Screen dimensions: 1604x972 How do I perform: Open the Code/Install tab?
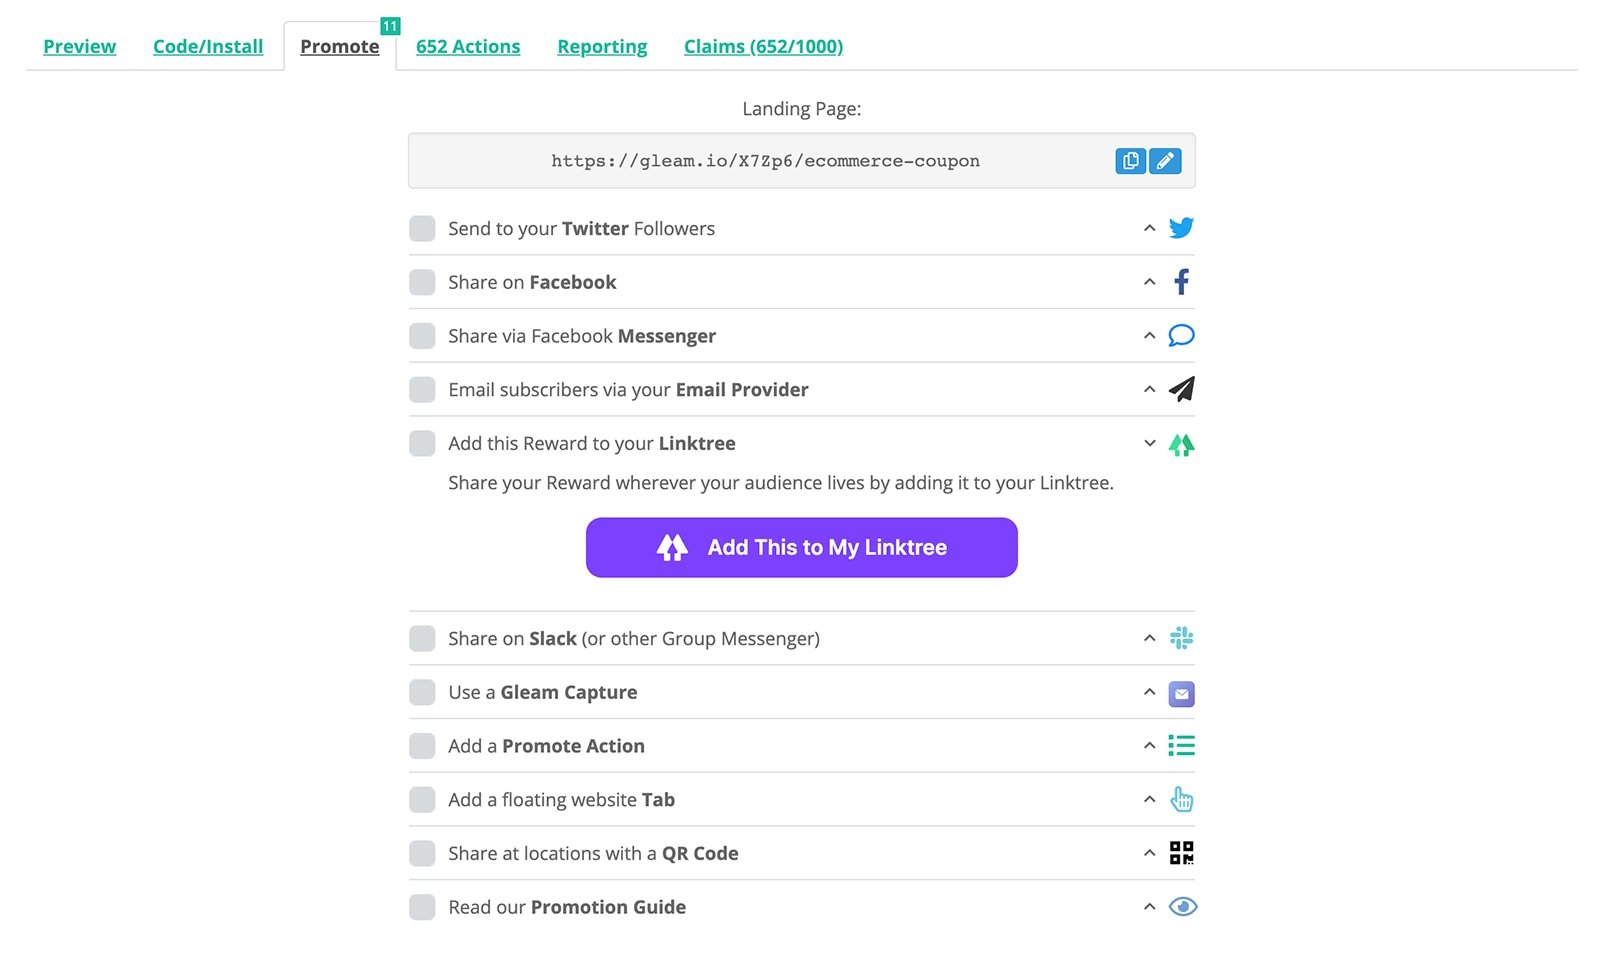(x=208, y=47)
